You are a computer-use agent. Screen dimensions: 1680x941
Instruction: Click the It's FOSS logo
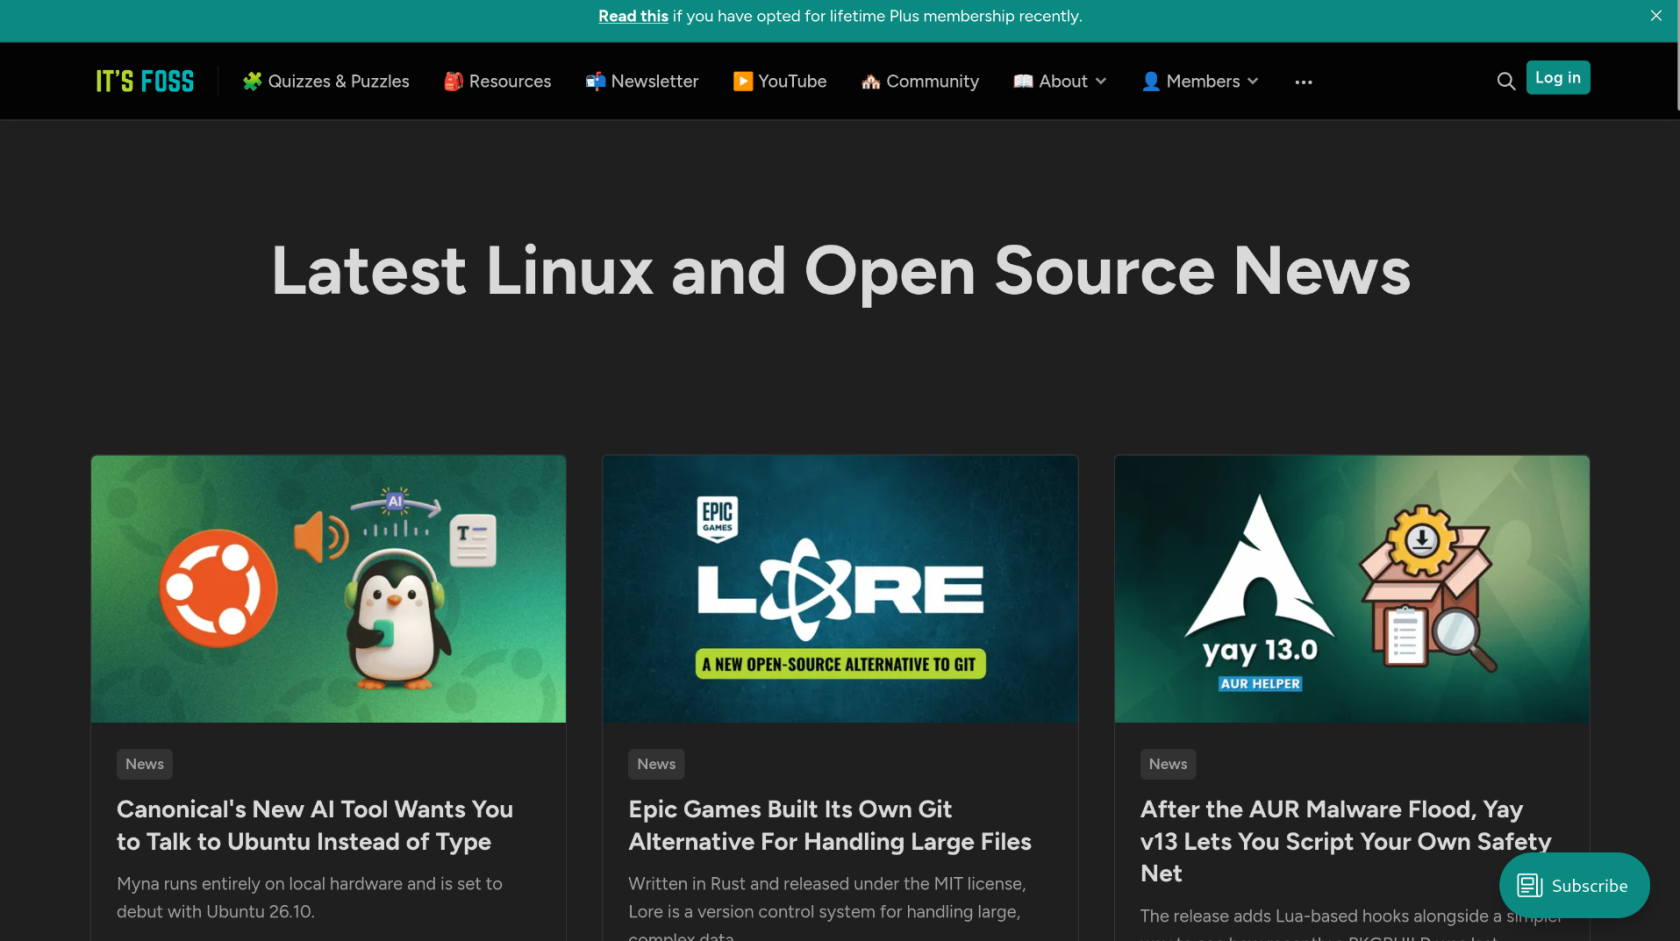[x=145, y=81]
